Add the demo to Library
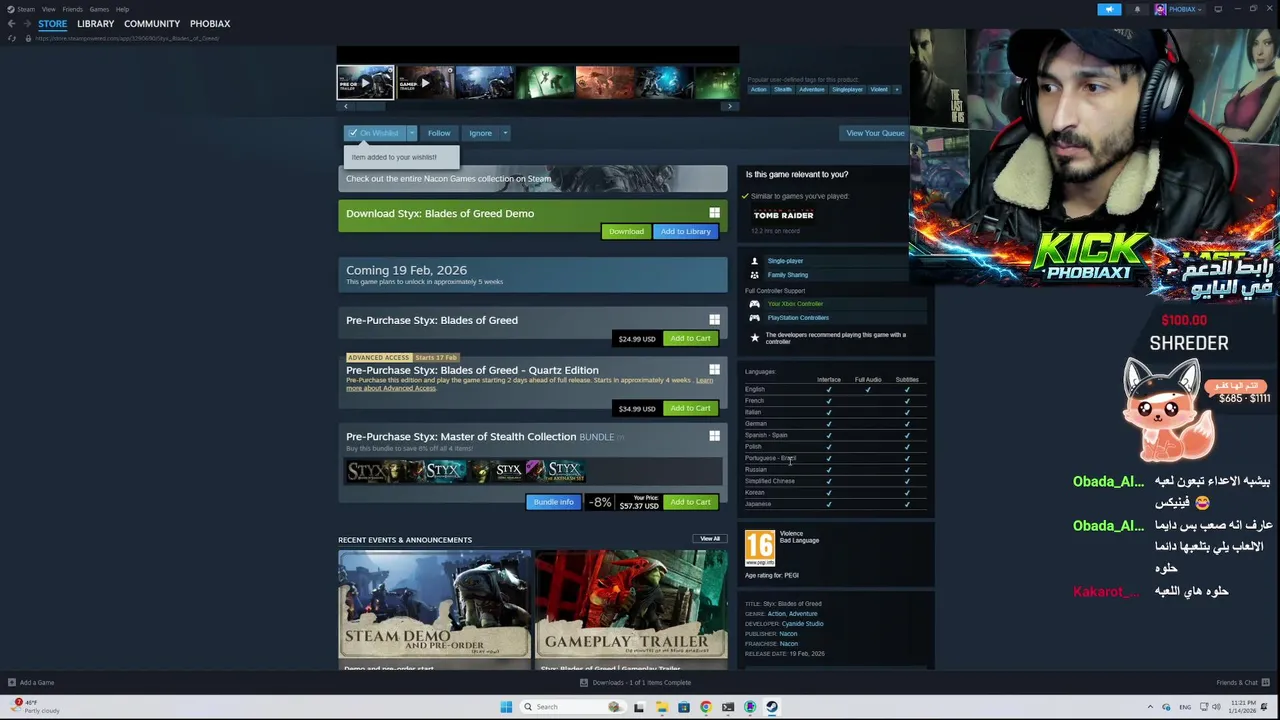This screenshot has width=1280, height=720. click(x=685, y=231)
